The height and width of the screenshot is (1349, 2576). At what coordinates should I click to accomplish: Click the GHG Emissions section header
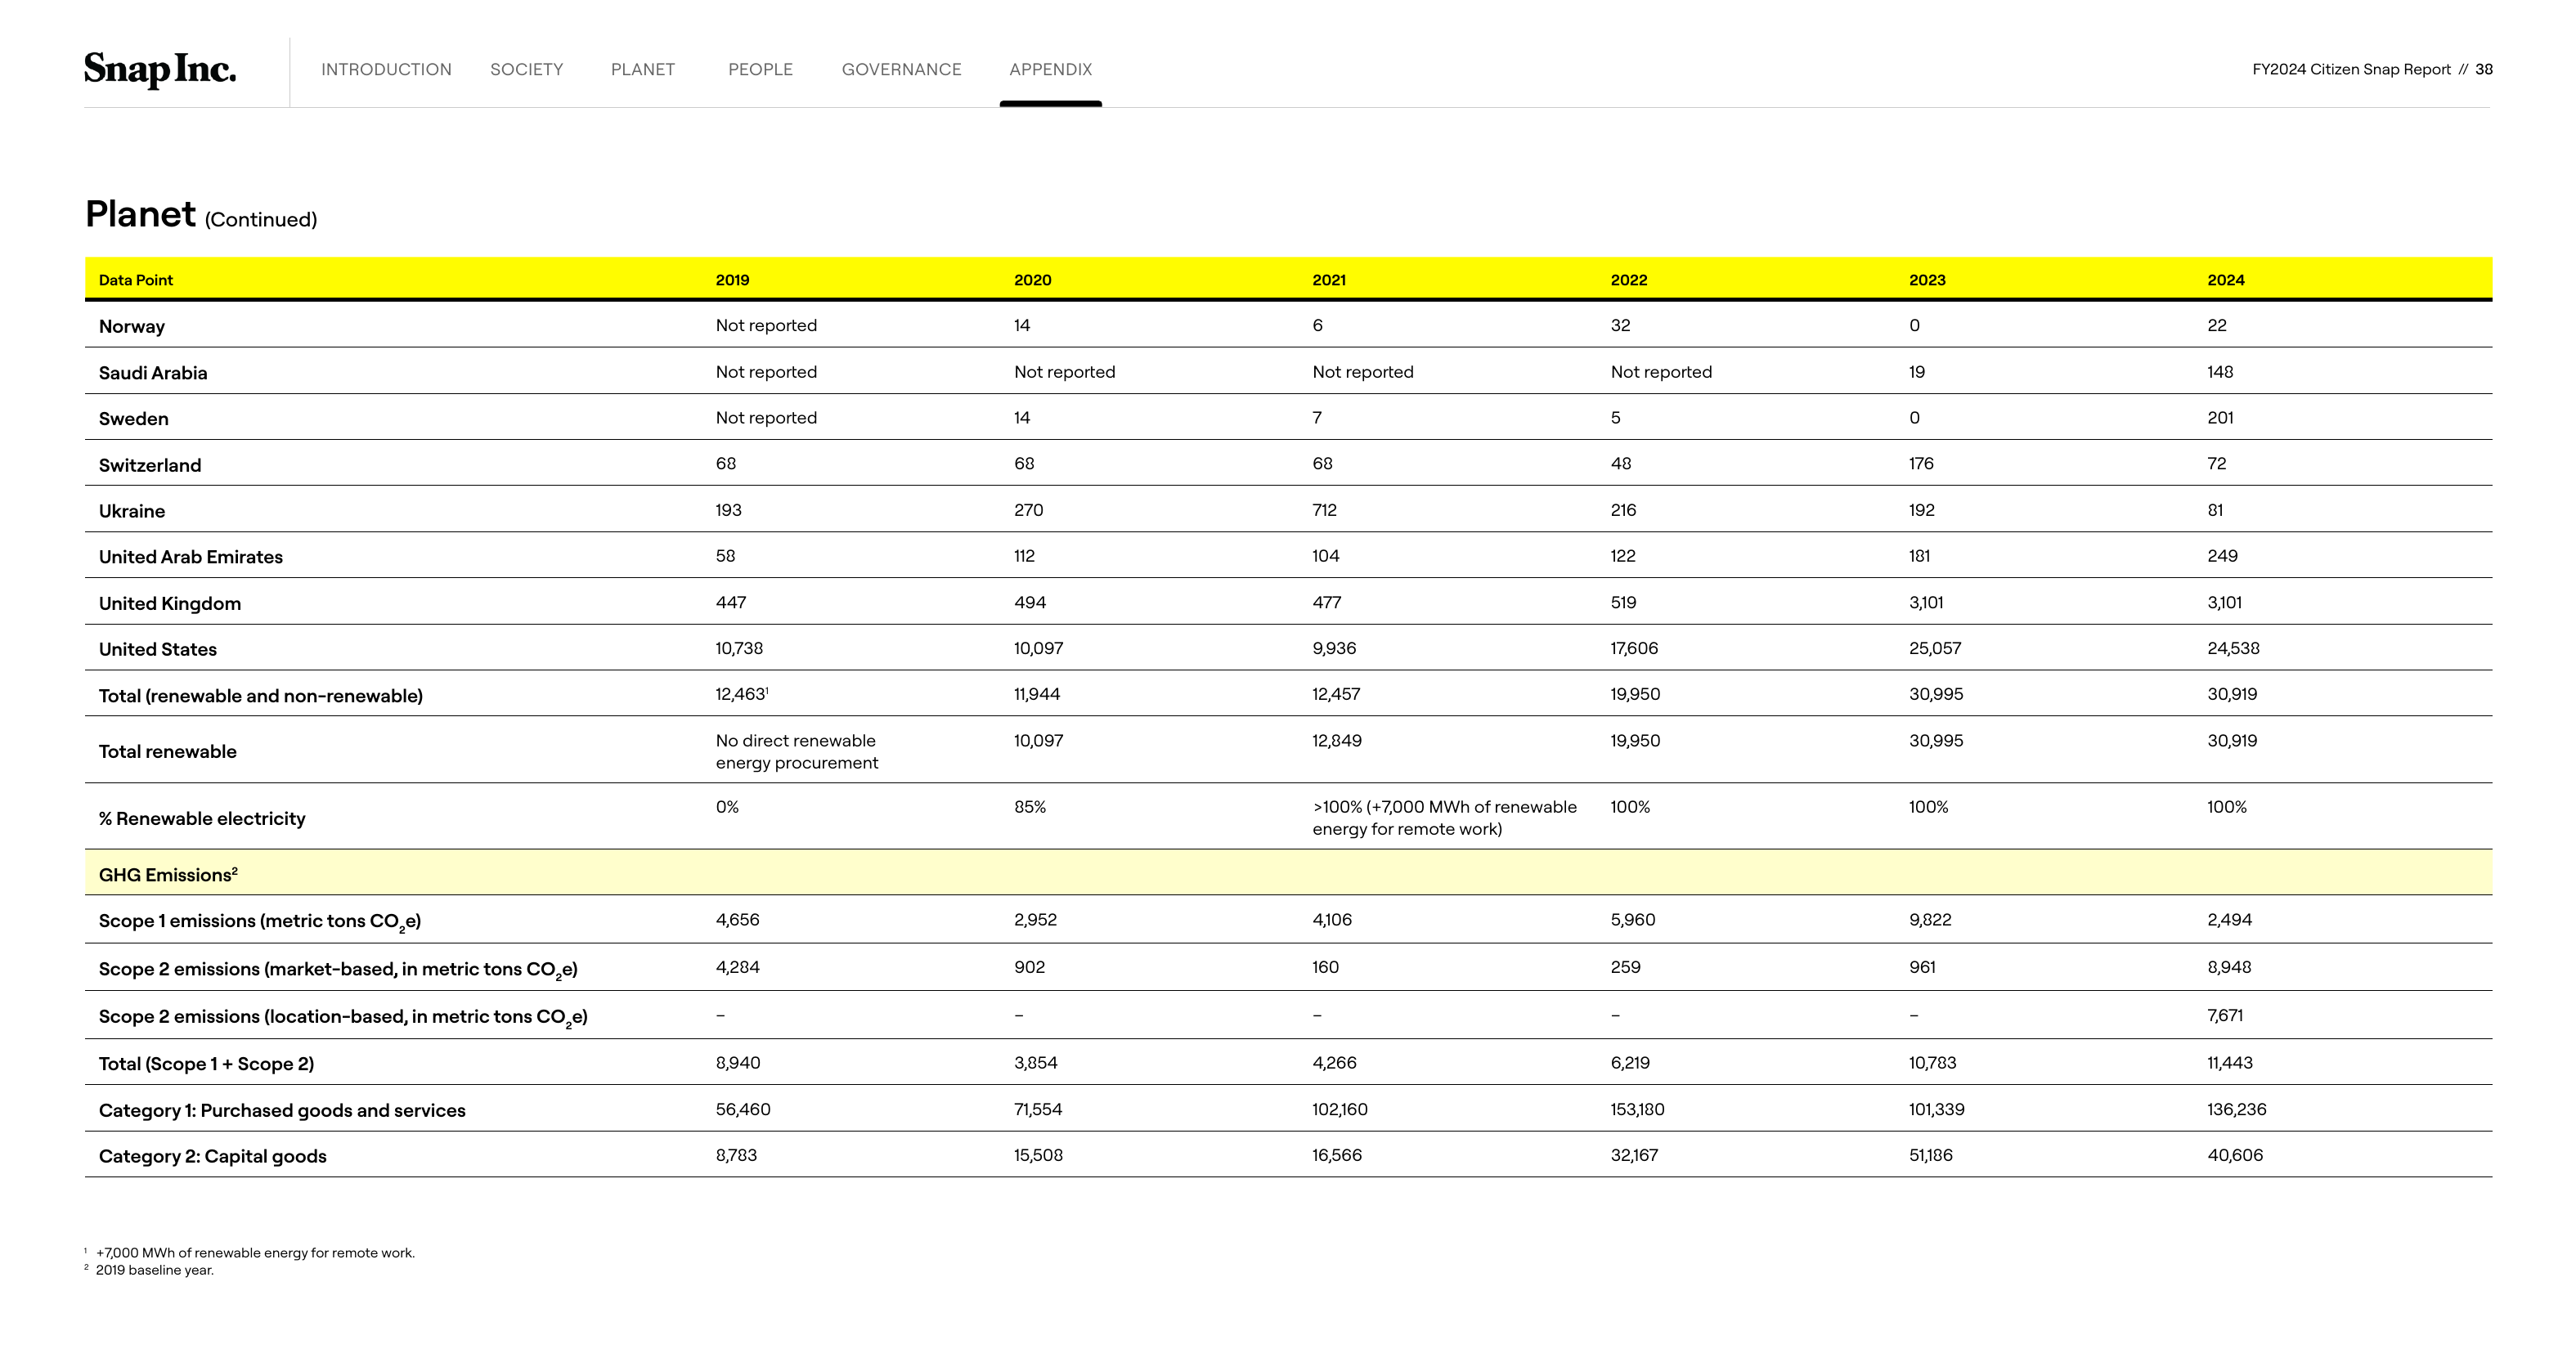click(168, 874)
